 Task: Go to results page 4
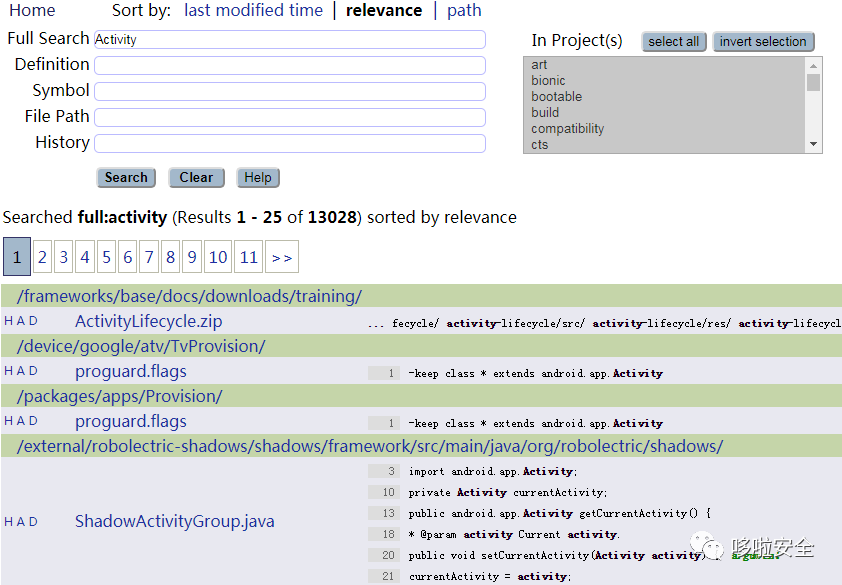85,257
